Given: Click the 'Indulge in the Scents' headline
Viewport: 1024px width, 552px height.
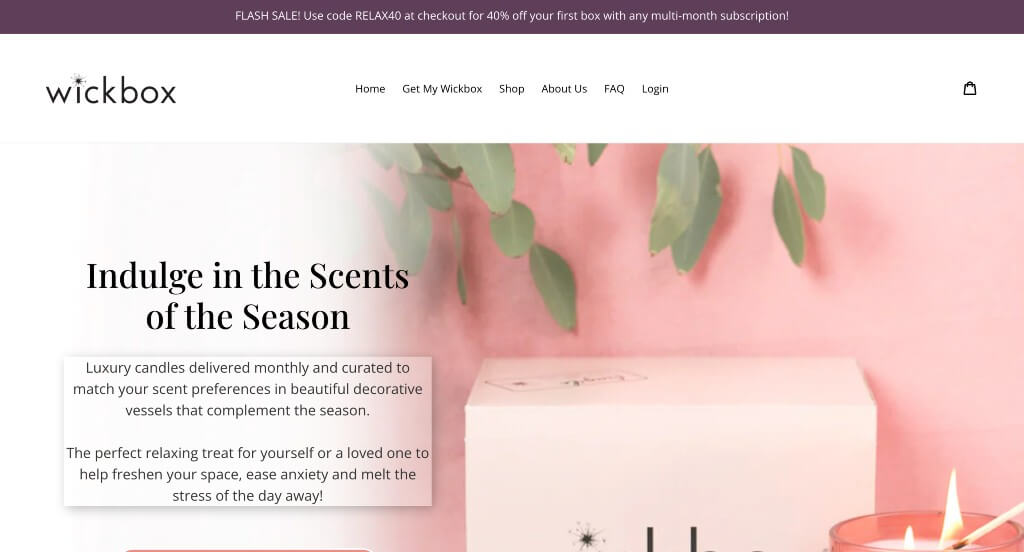Looking at the screenshot, I should 248,296.
